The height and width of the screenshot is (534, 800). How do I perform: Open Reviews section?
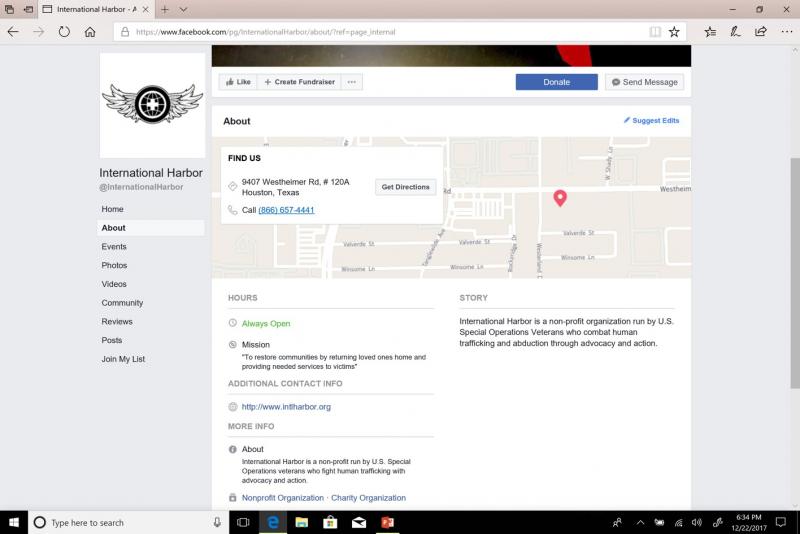[117, 321]
